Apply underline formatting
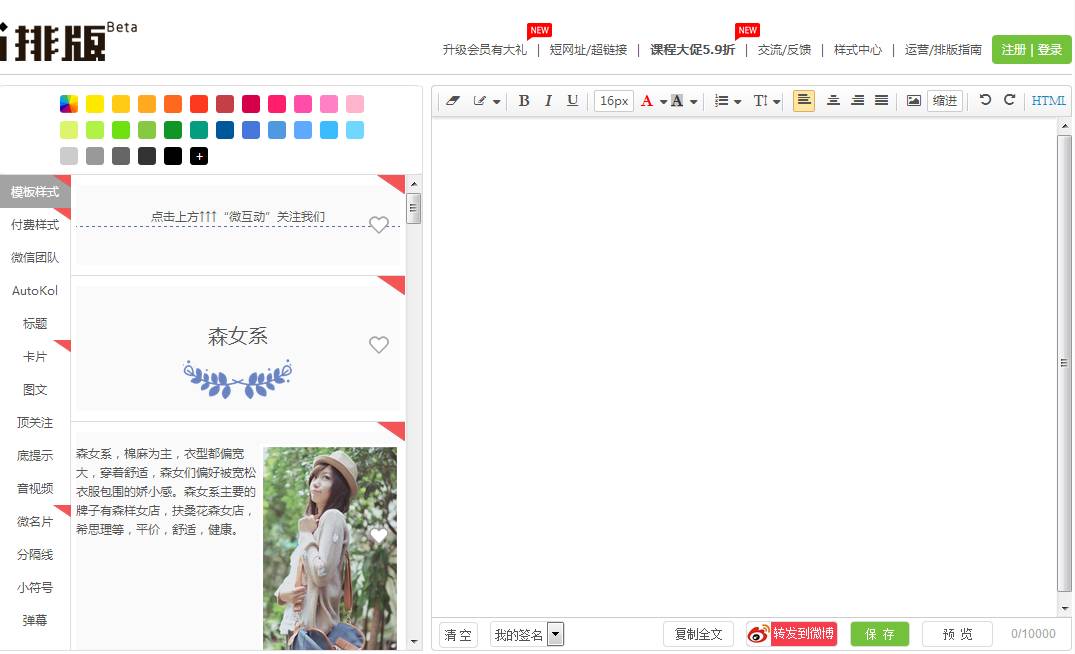 pyautogui.click(x=570, y=100)
